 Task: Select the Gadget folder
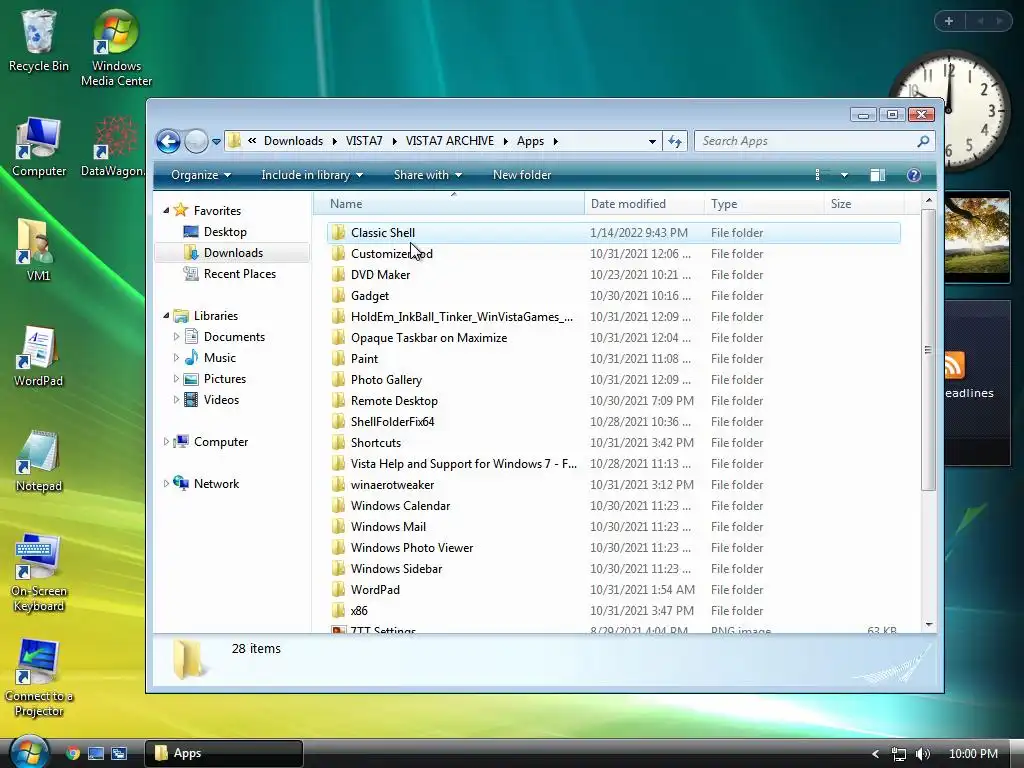tap(613, 296)
